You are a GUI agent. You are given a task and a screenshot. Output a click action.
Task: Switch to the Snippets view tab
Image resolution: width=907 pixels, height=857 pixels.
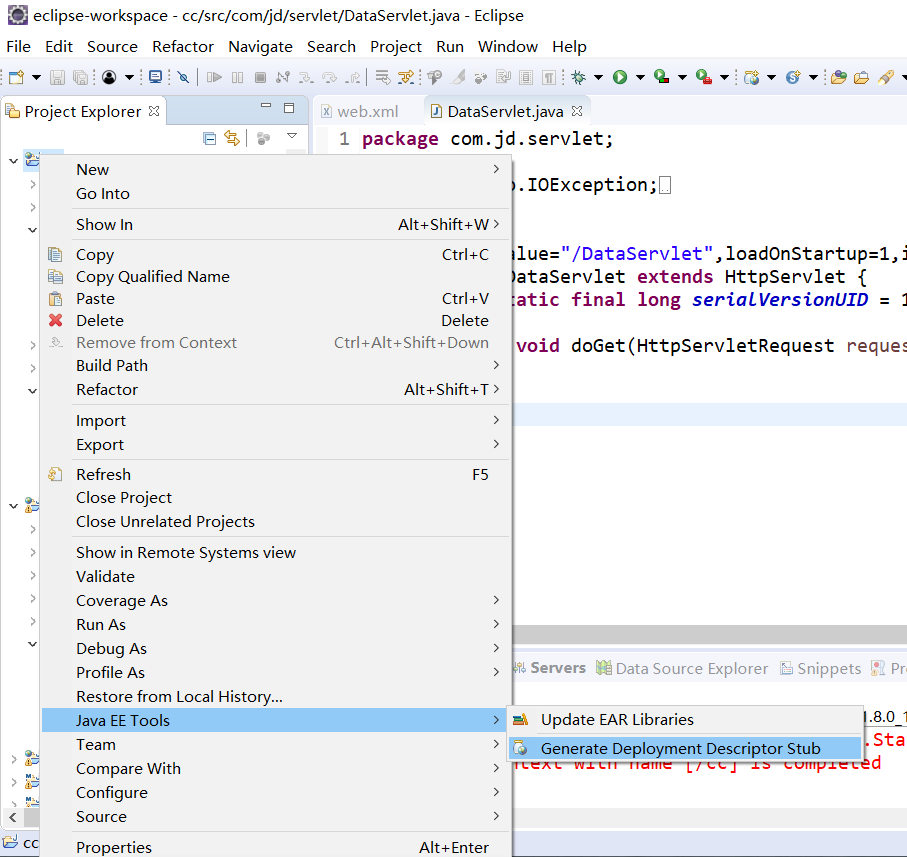click(x=821, y=668)
